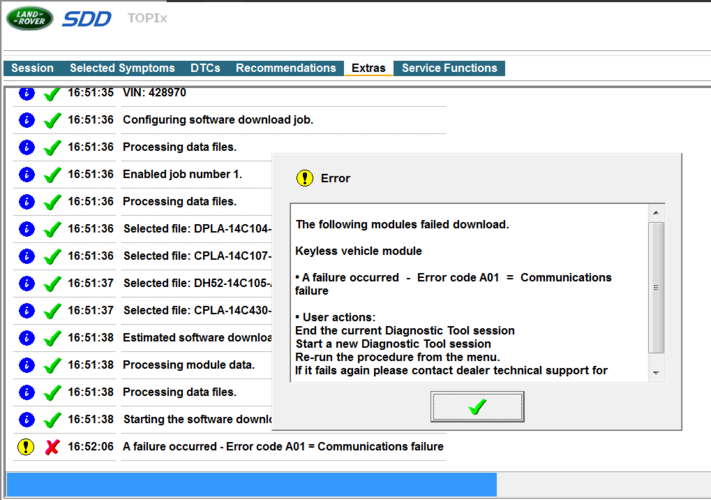Click the Land Rover logo
The width and height of the screenshot is (711, 500).
click(30, 18)
